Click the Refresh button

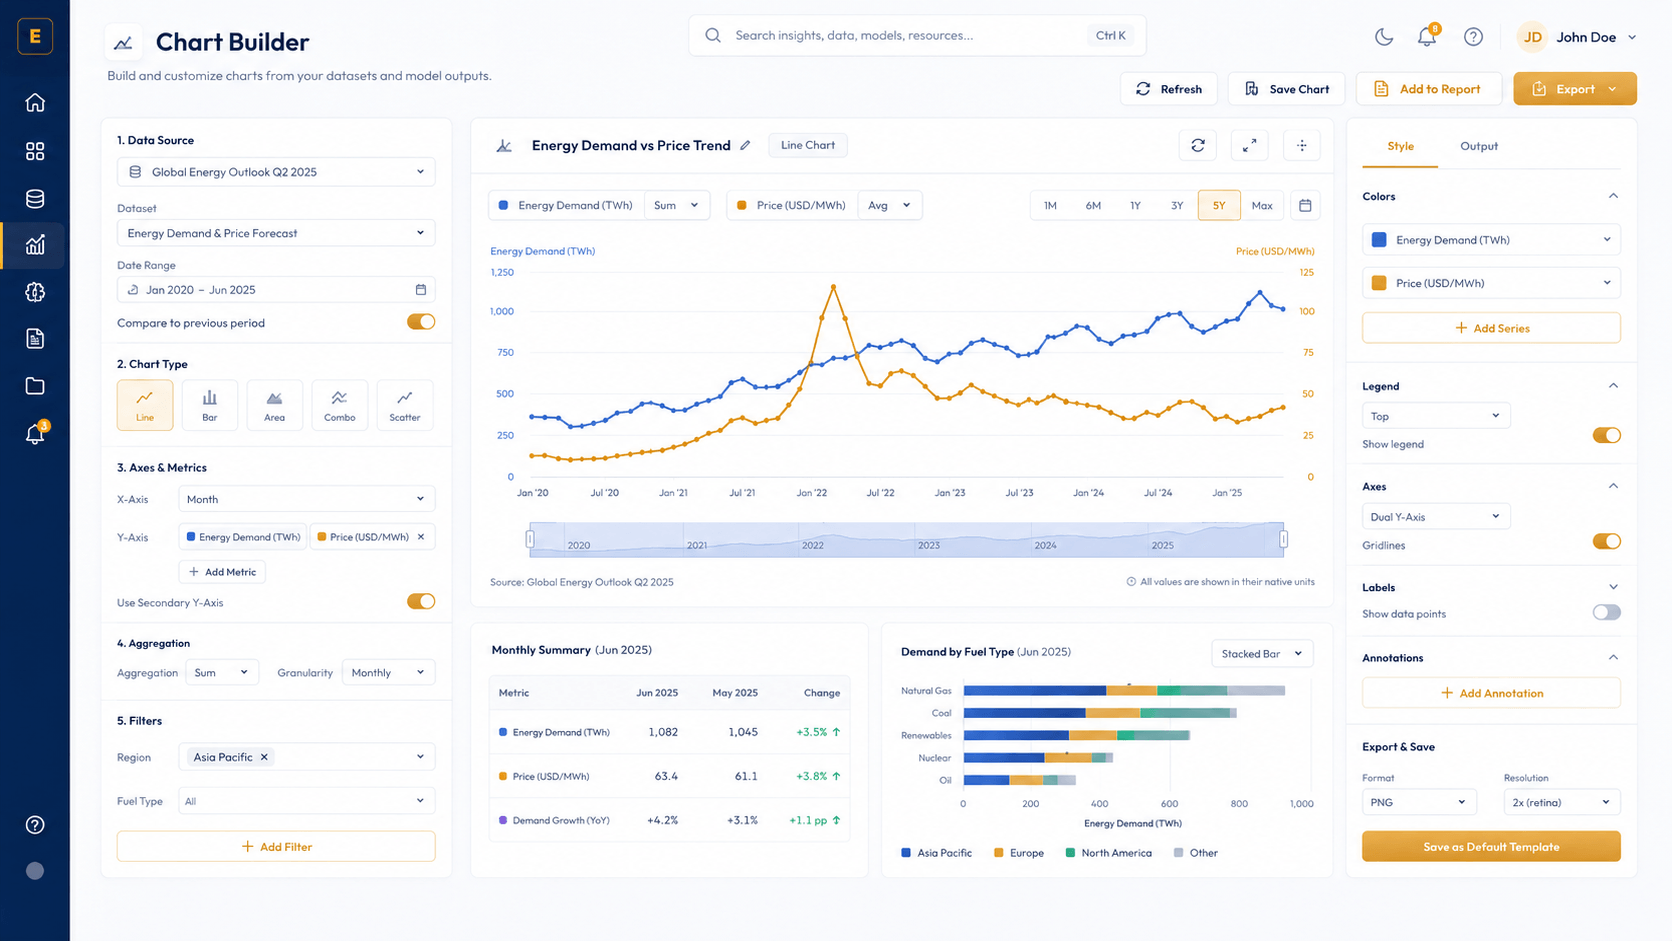click(x=1169, y=89)
